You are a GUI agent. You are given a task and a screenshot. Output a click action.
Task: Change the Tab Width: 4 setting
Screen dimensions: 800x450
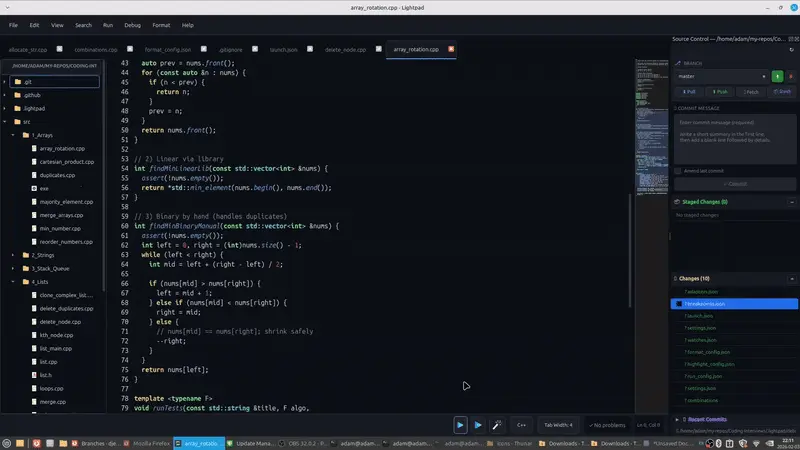coord(558,425)
